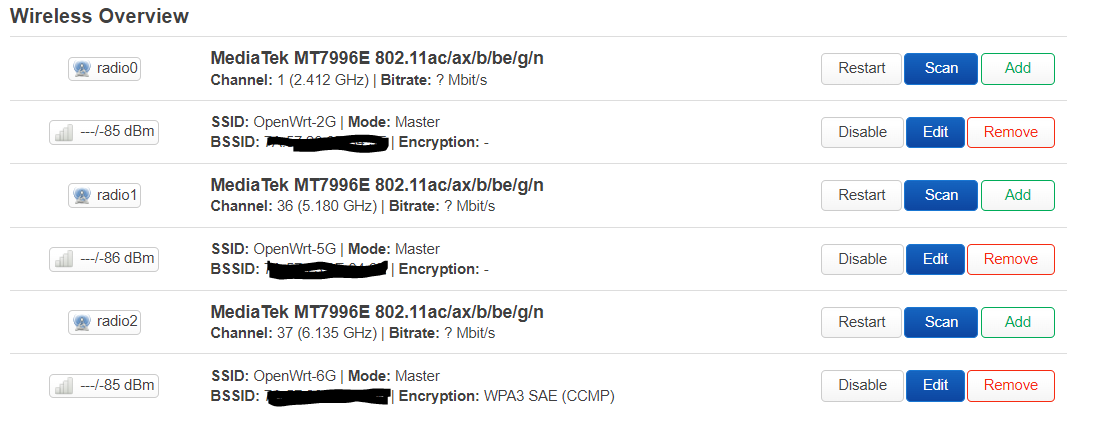Click the OpenWrt-6G signal strength indicator
This screenshot has width=1105, height=432.
104,385
